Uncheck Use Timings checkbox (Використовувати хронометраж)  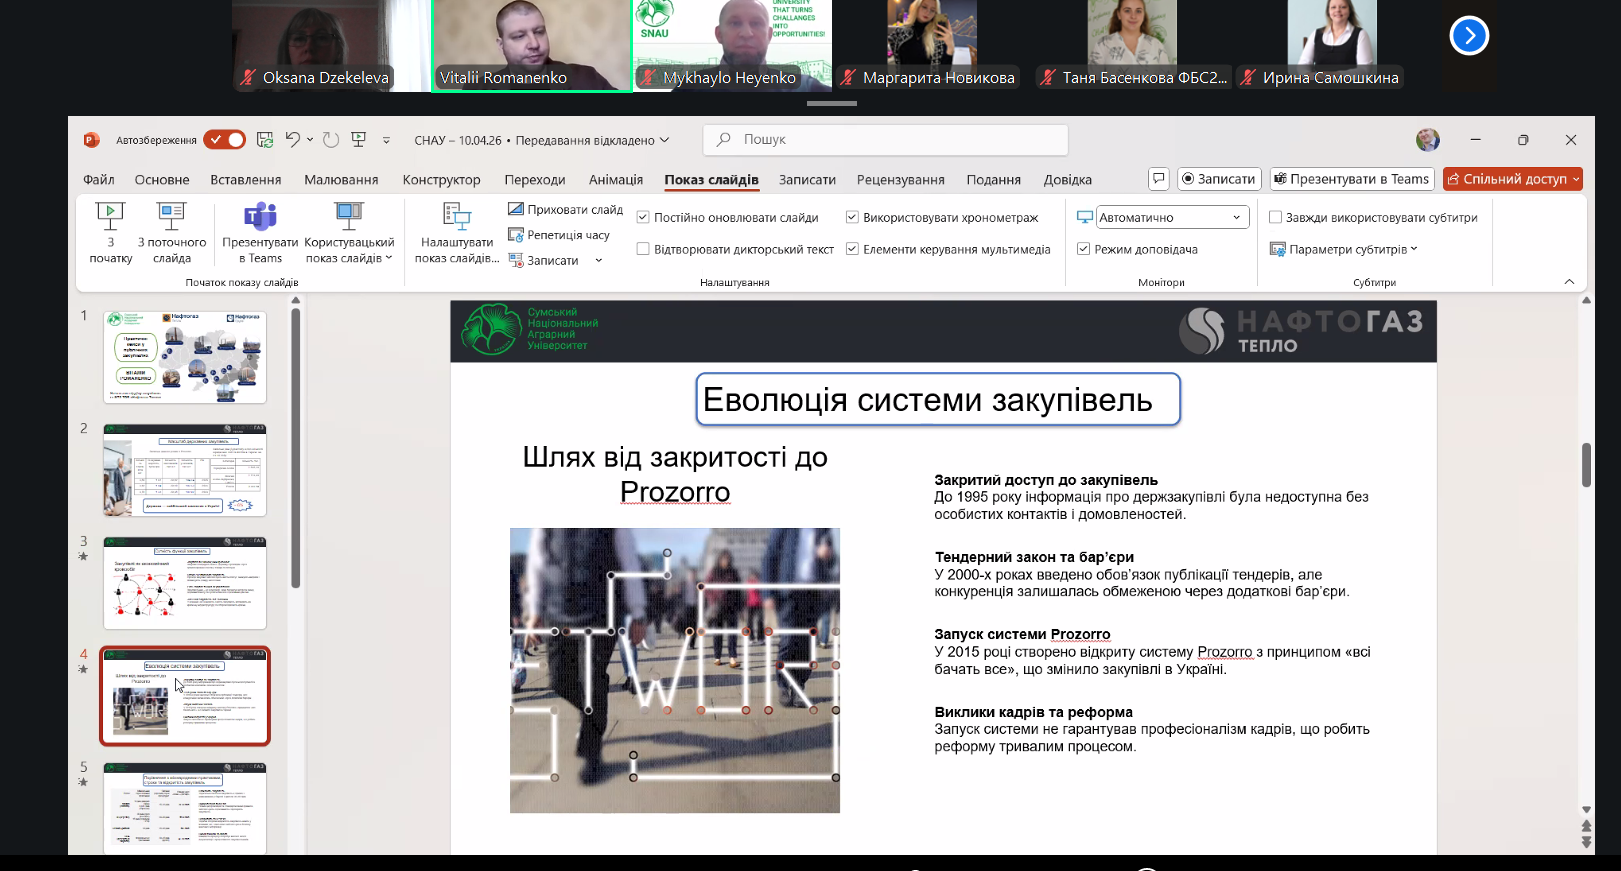pos(852,218)
